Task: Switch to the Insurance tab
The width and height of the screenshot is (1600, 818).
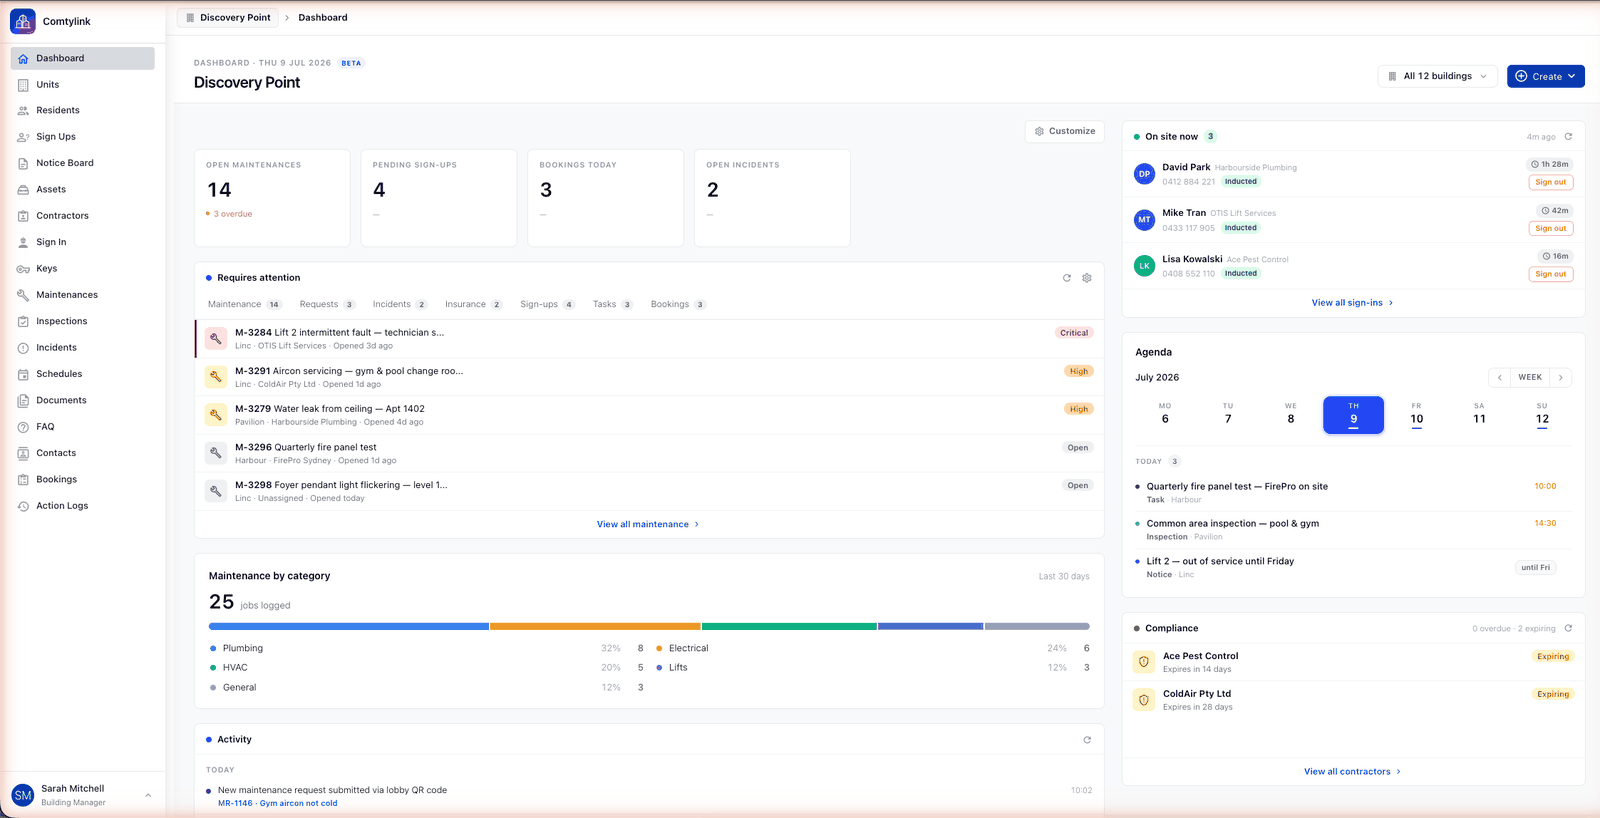Action: (x=474, y=304)
